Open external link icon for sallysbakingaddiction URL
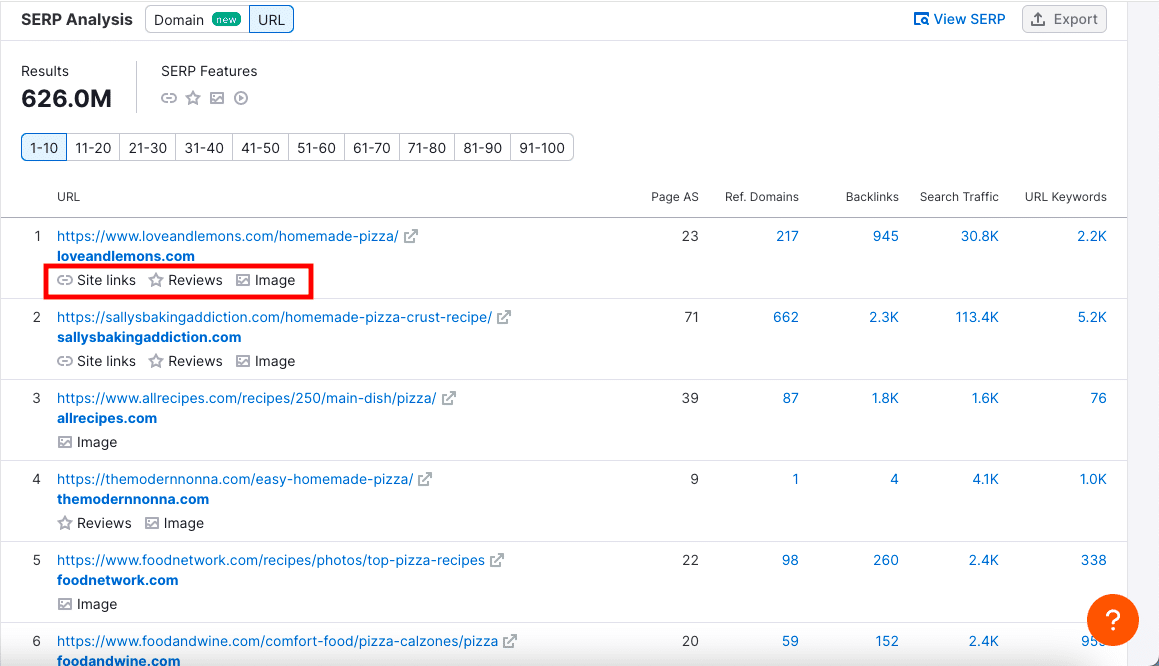This screenshot has height=666, width=1159. coord(504,317)
